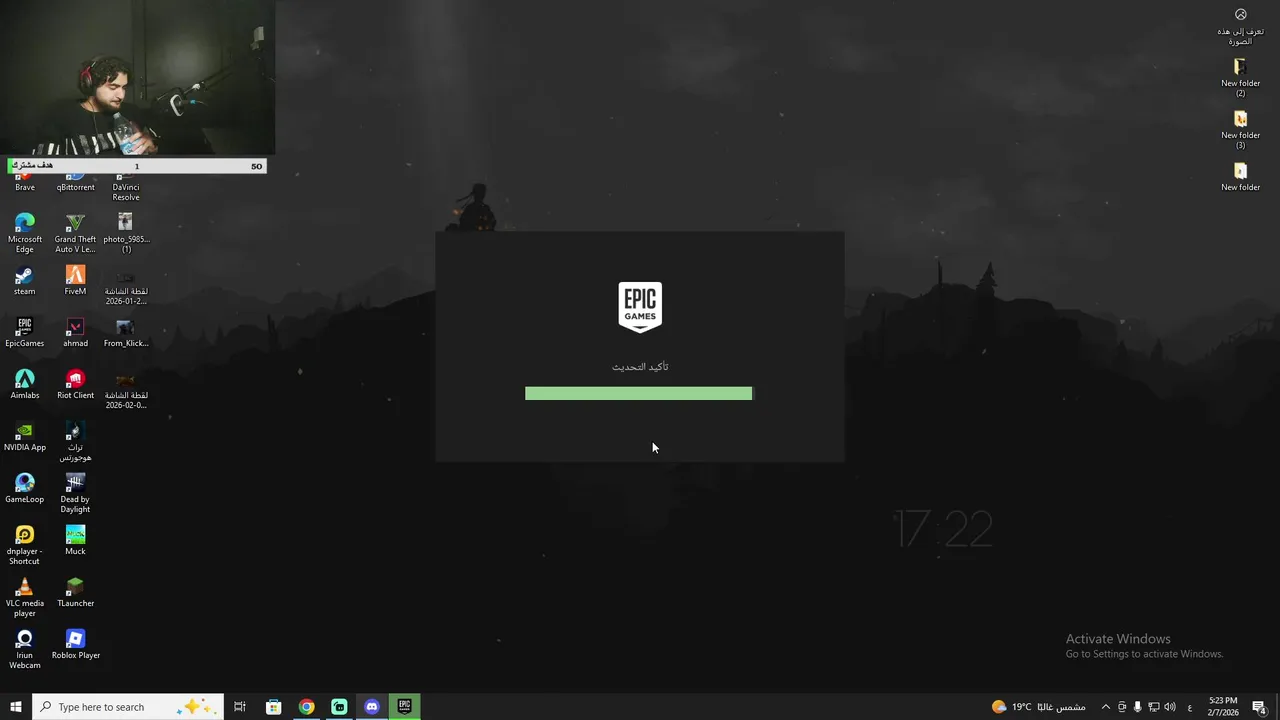The width and height of the screenshot is (1280, 720).
Task: Open the green Streamlabs taskbar app
Action: tap(339, 707)
